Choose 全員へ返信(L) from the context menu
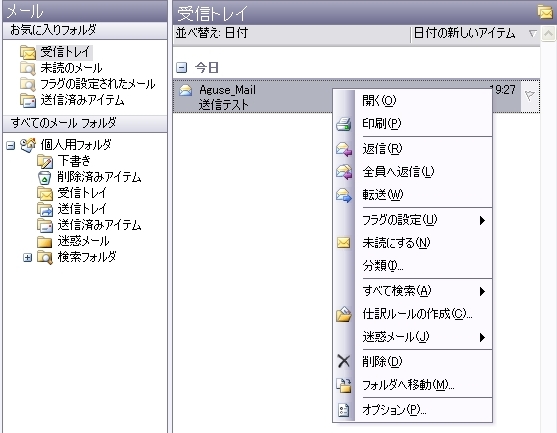Viewport: 557px width, 433px height. [x=412, y=172]
